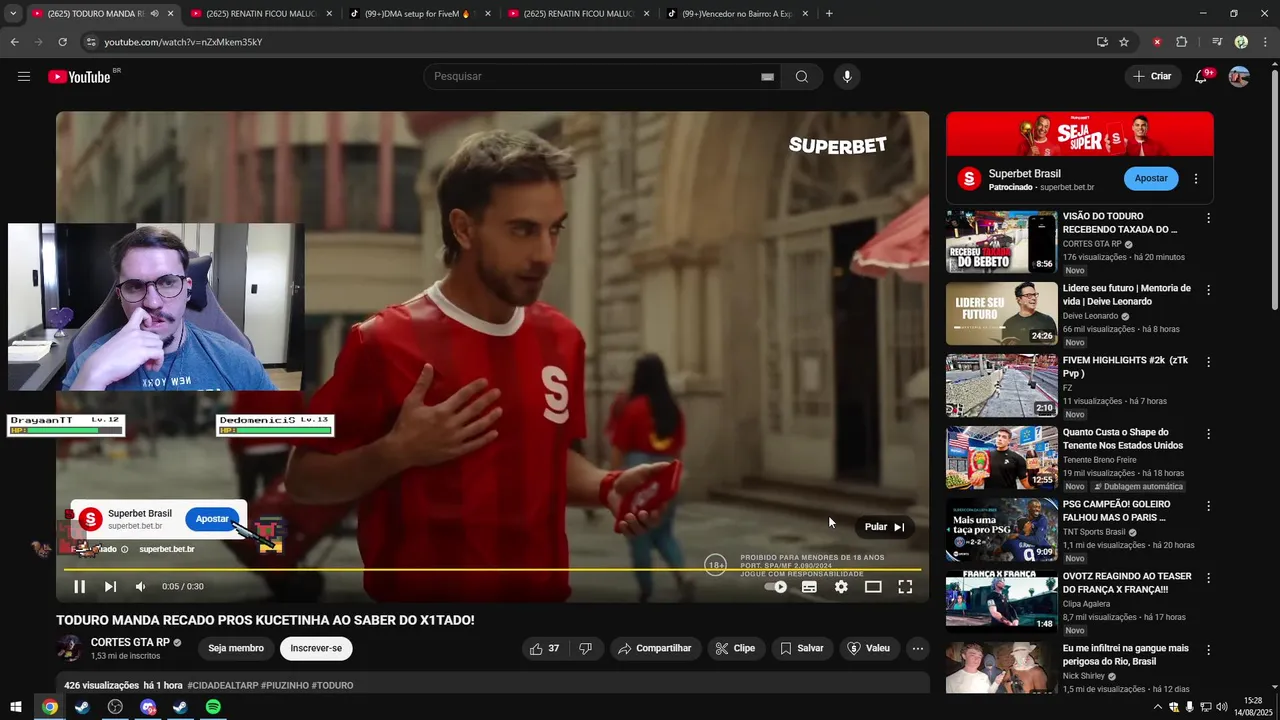Switch to DMA setup for FiveM tab
Screen dimensions: 1280x720
[420, 14]
